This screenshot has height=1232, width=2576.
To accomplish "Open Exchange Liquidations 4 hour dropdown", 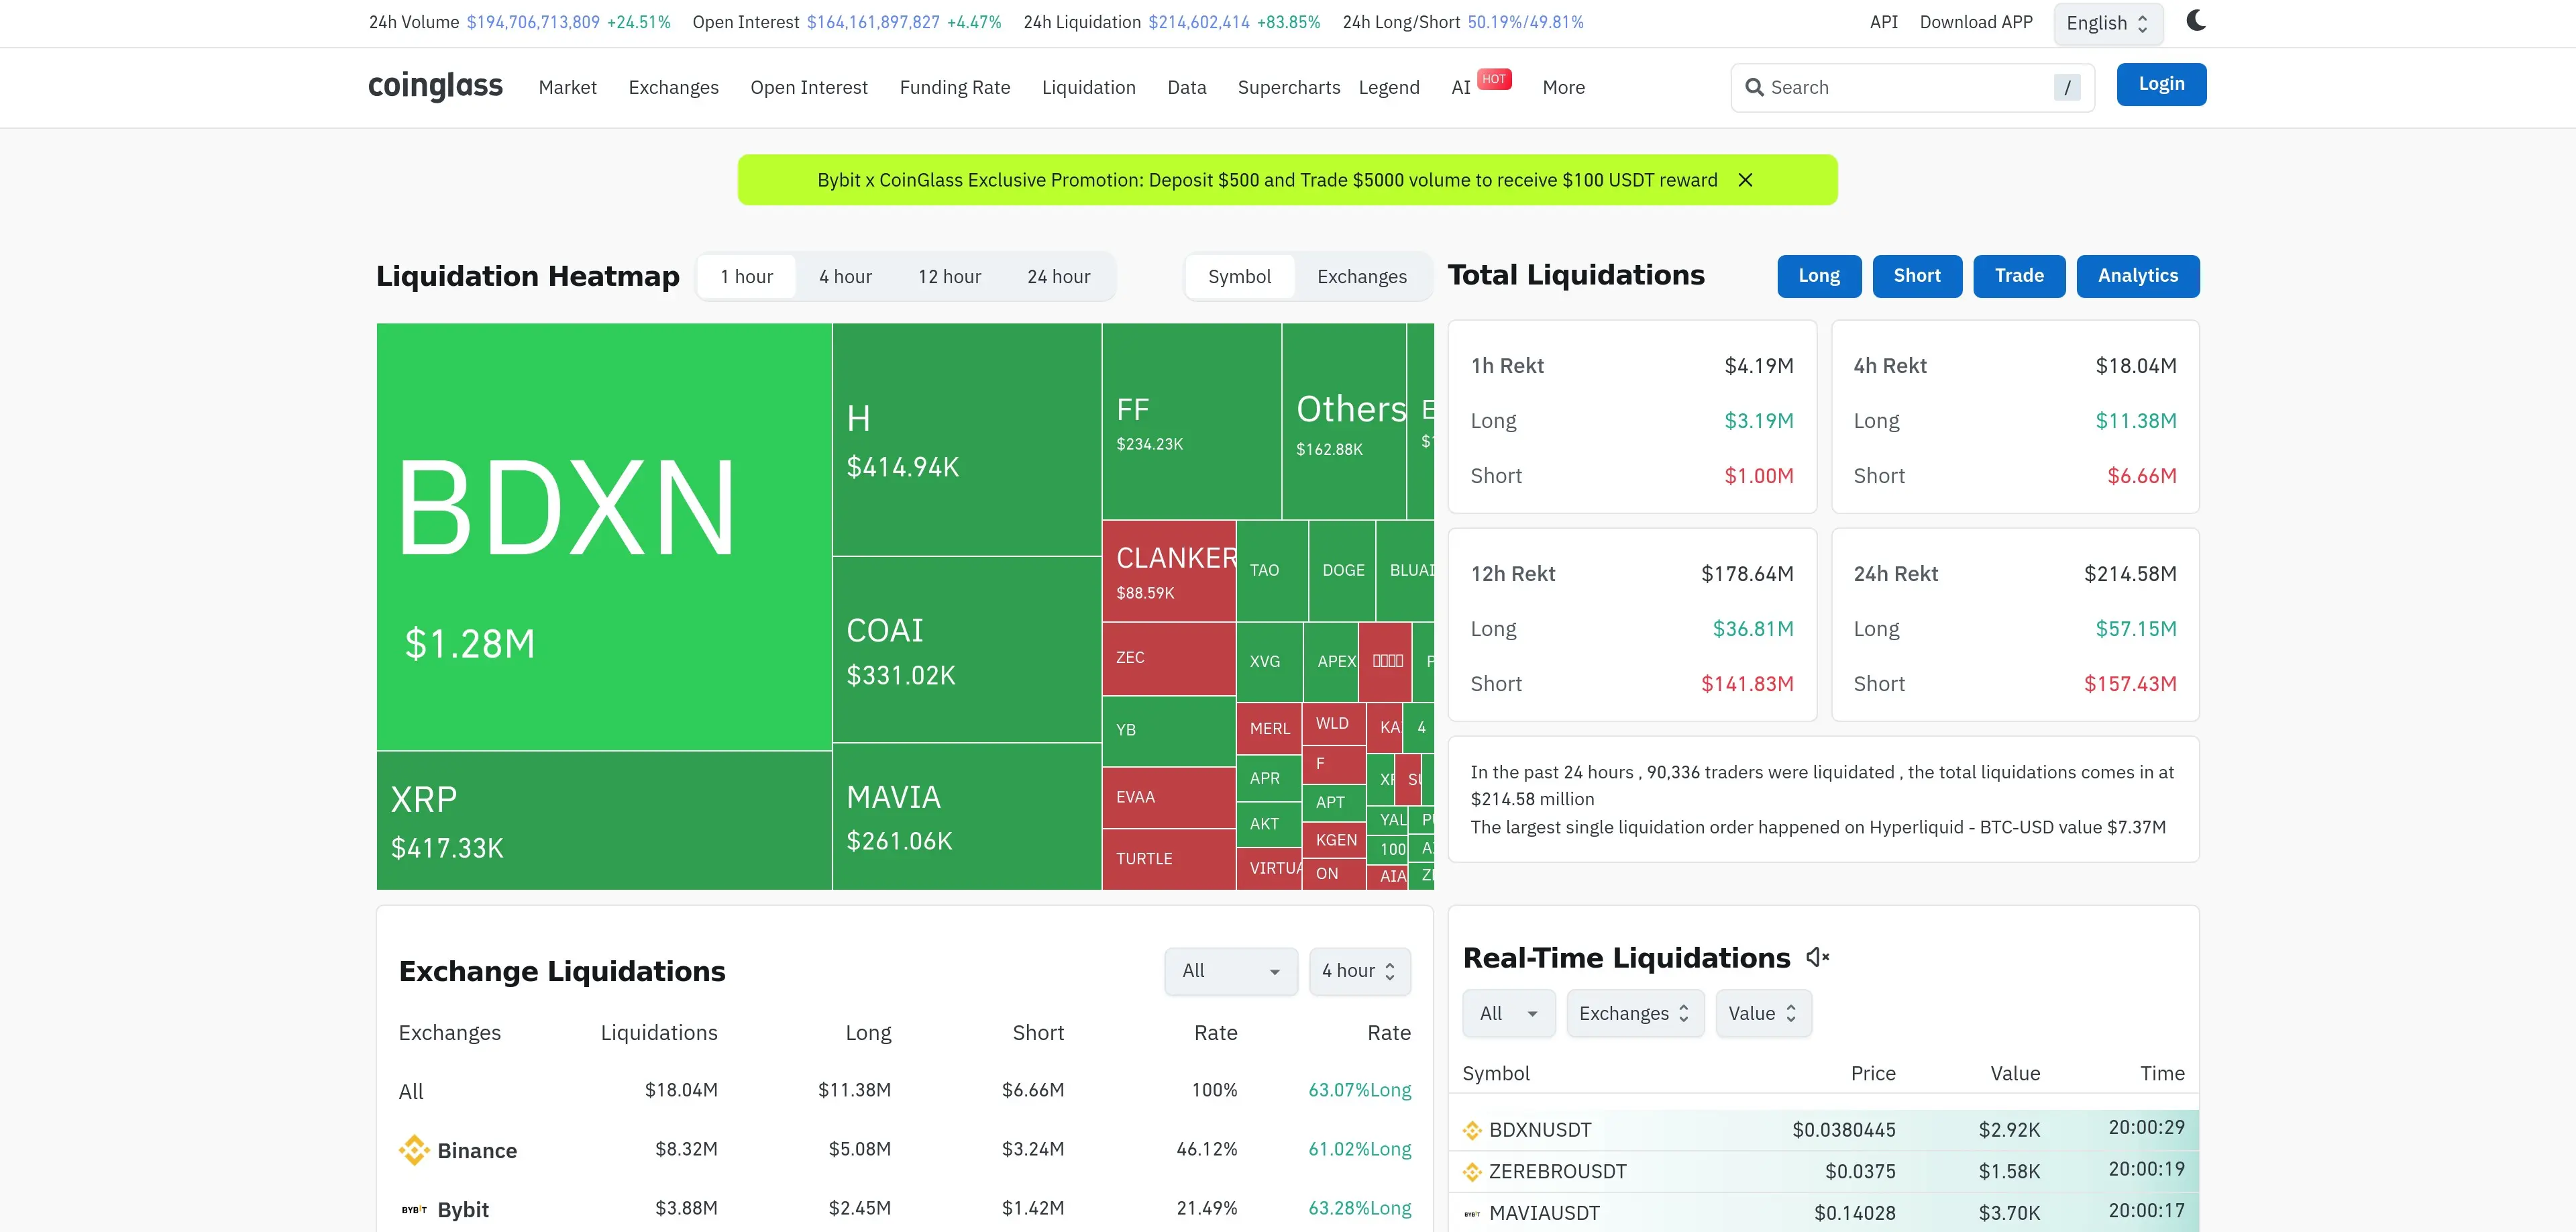I will (1359, 971).
